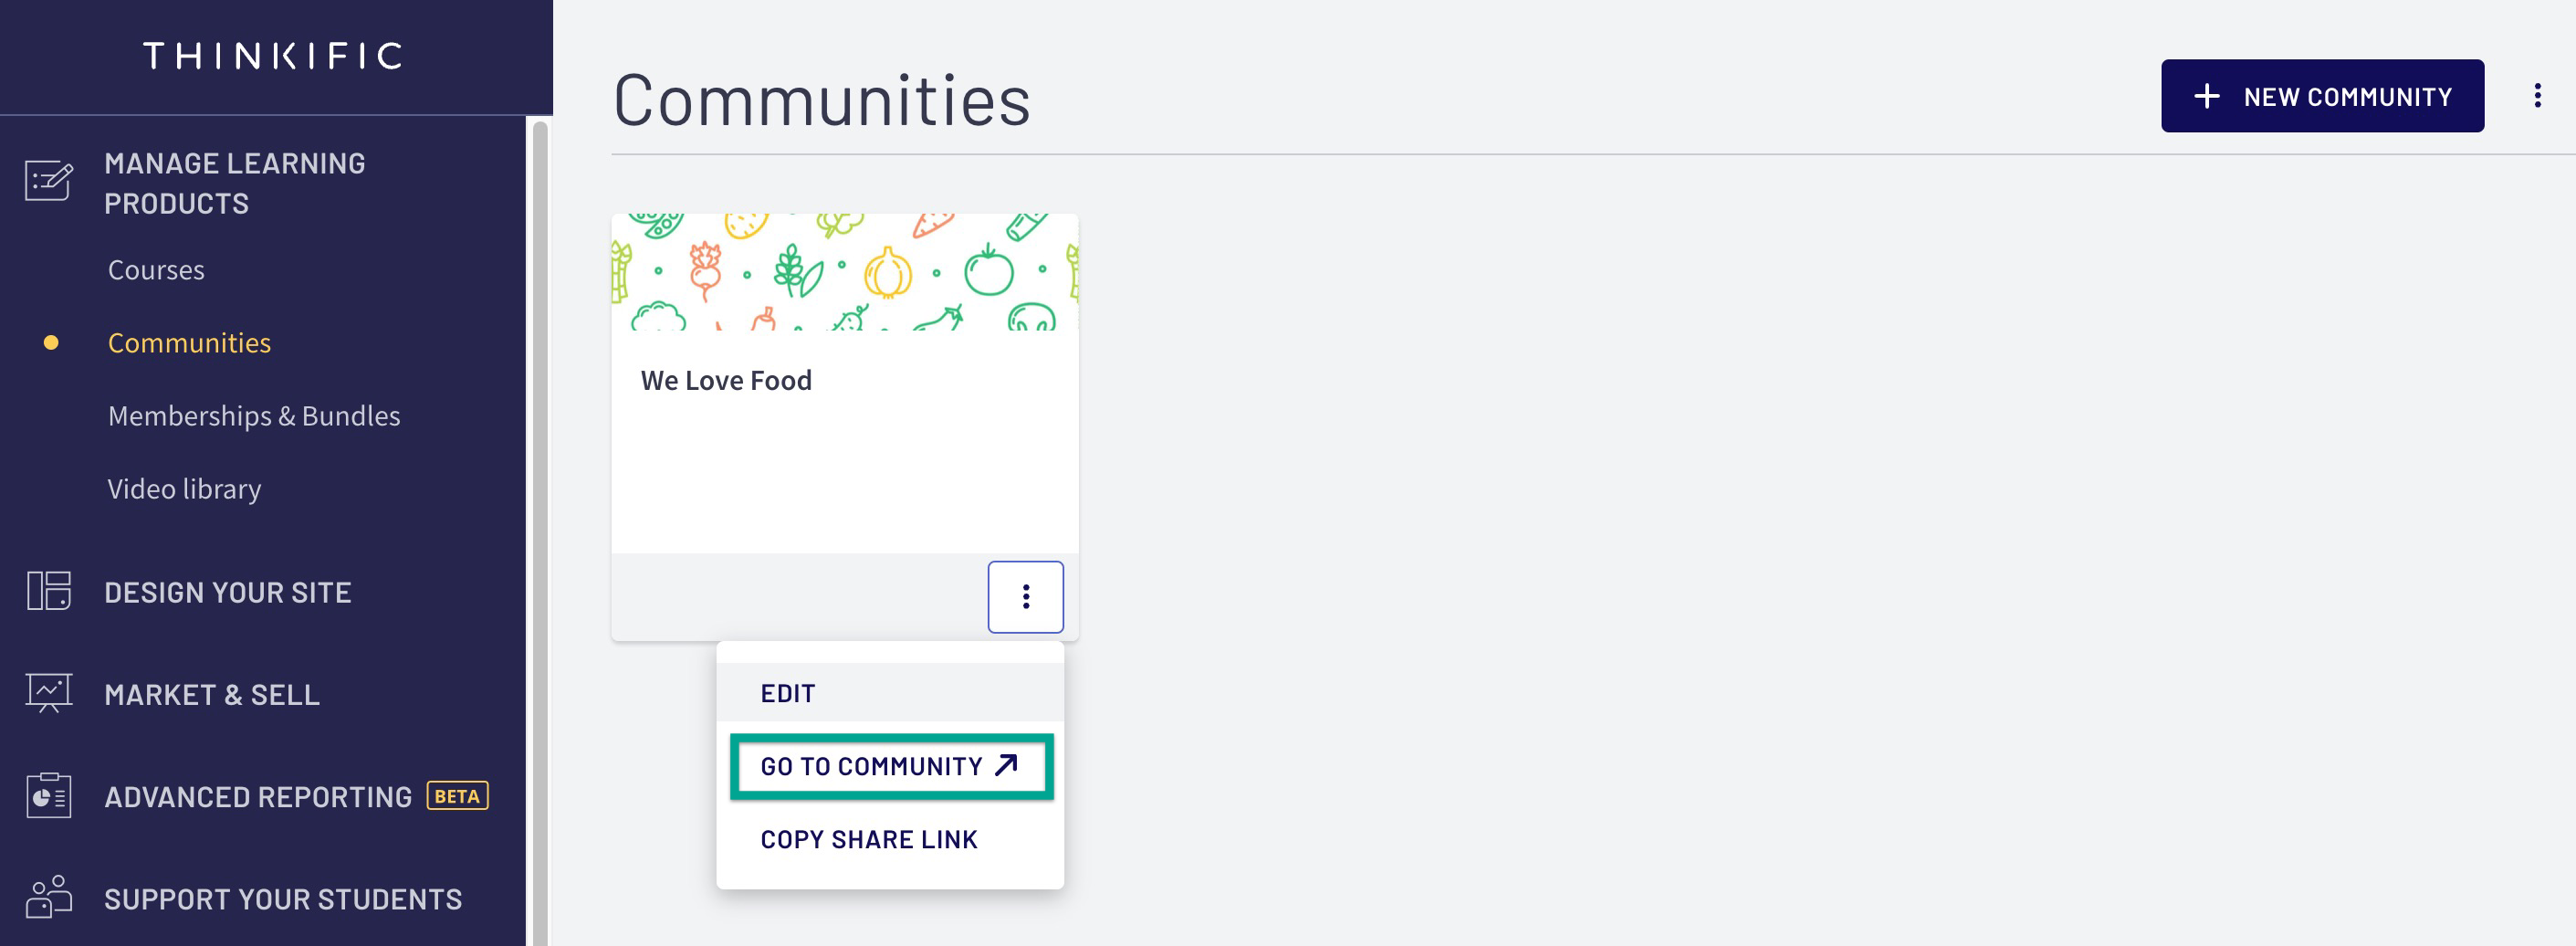2576x946 pixels.
Task: Click the We Love Food vegetable thumbnail
Action: pyautogui.click(x=845, y=272)
